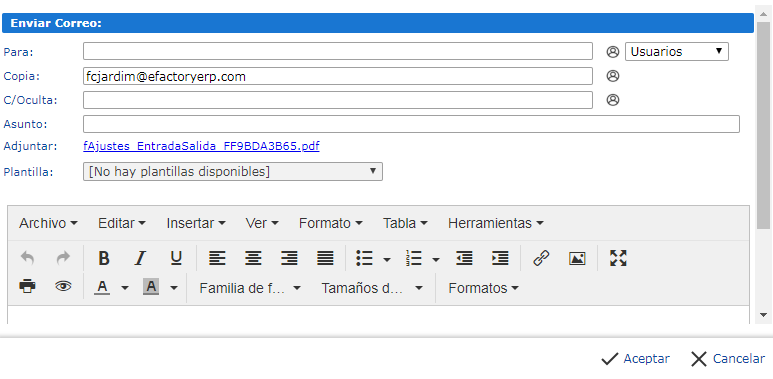Open the text color palette arrow
The height and width of the screenshot is (379, 773).
click(x=125, y=288)
